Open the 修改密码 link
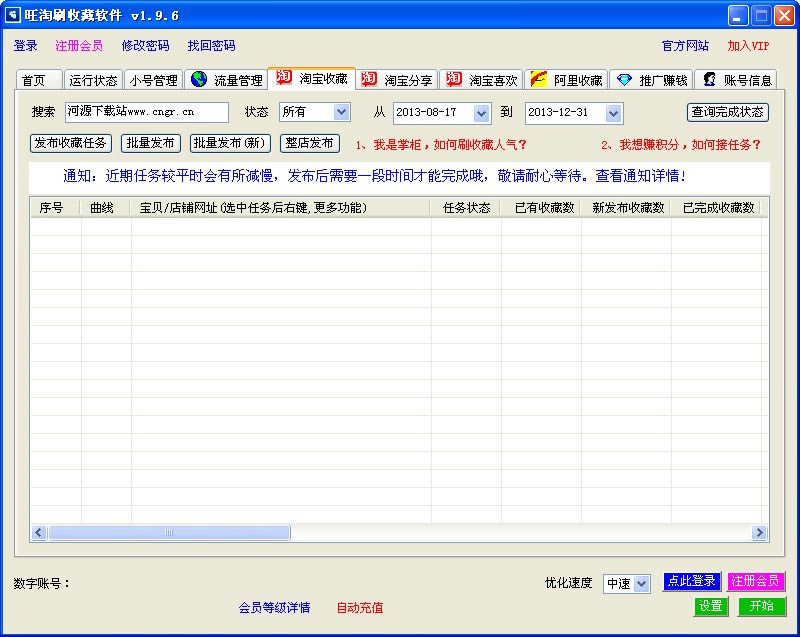The image size is (800, 637). [145, 46]
